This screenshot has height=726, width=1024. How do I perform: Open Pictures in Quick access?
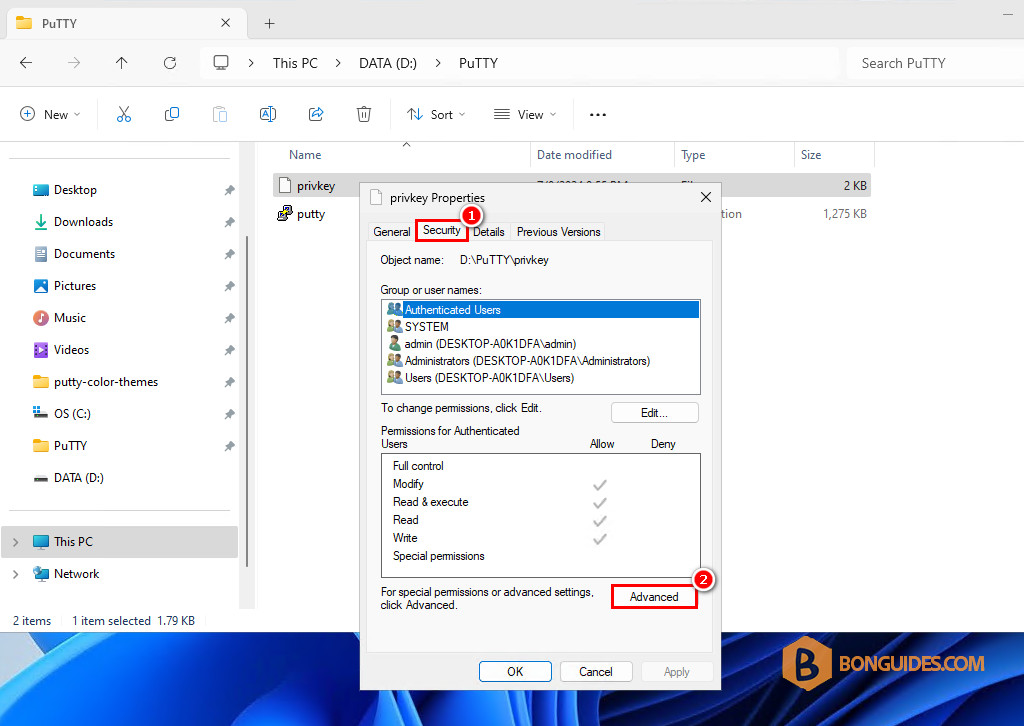[x=74, y=286]
